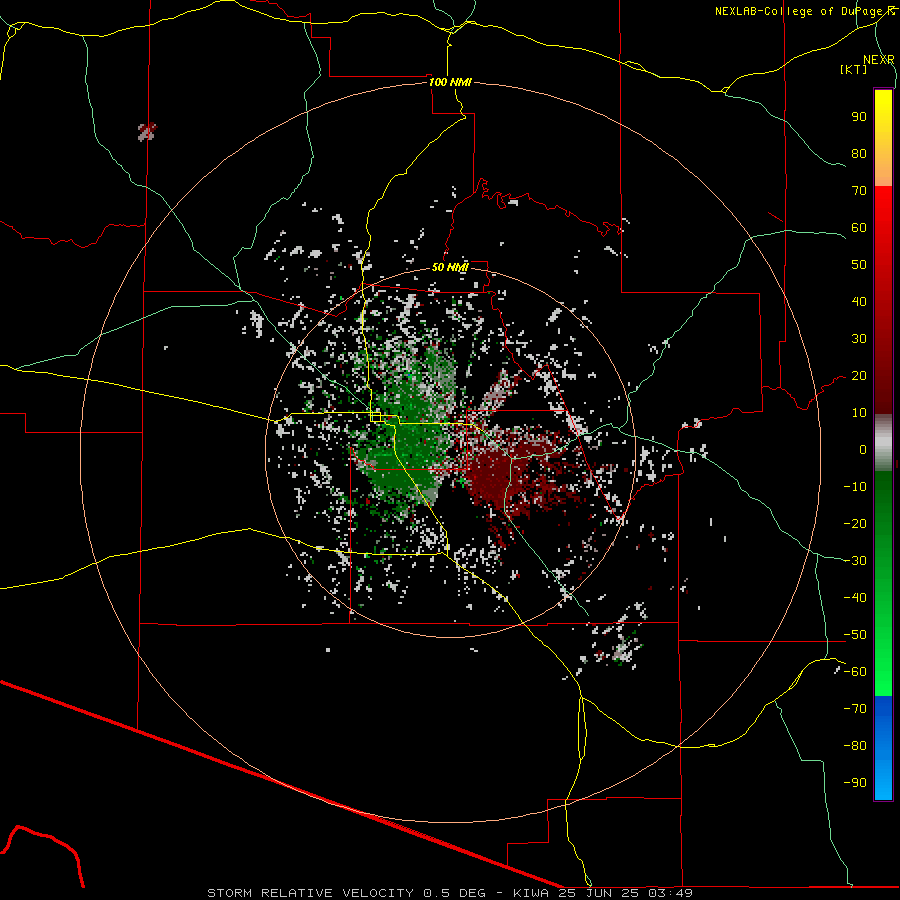Viewport: 900px width, 900px height.
Task: Click the [KT] units label above the color scale
Action: tap(853, 69)
